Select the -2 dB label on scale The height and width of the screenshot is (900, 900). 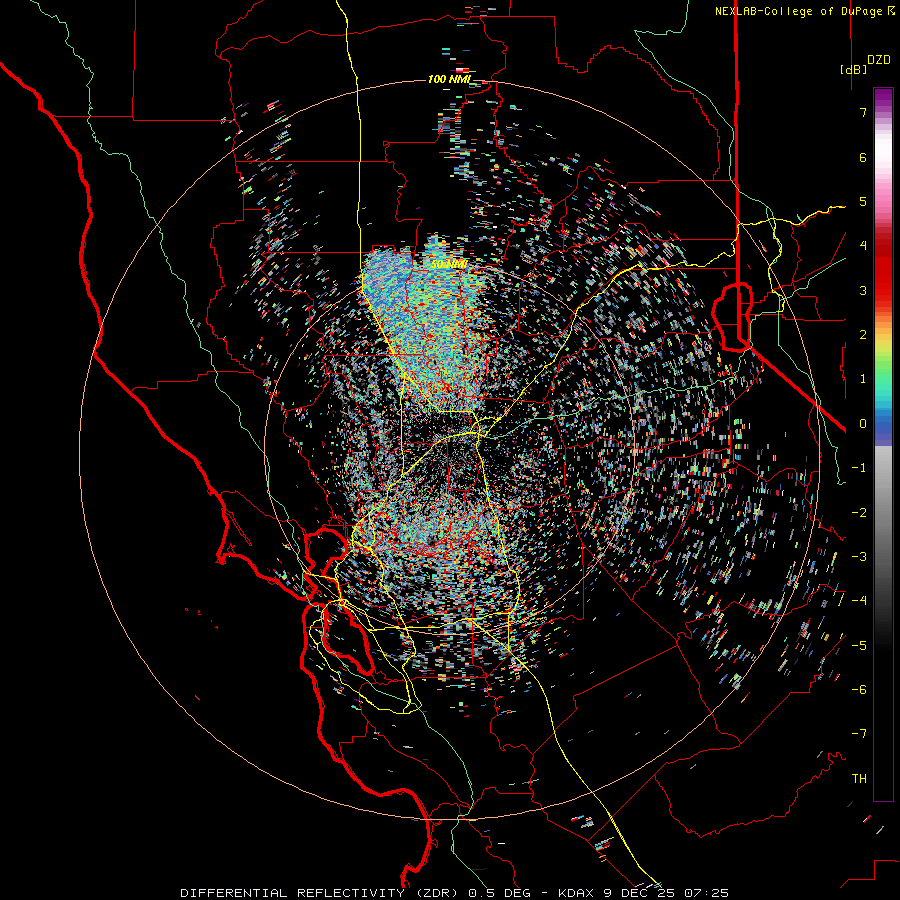pos(859,513)
